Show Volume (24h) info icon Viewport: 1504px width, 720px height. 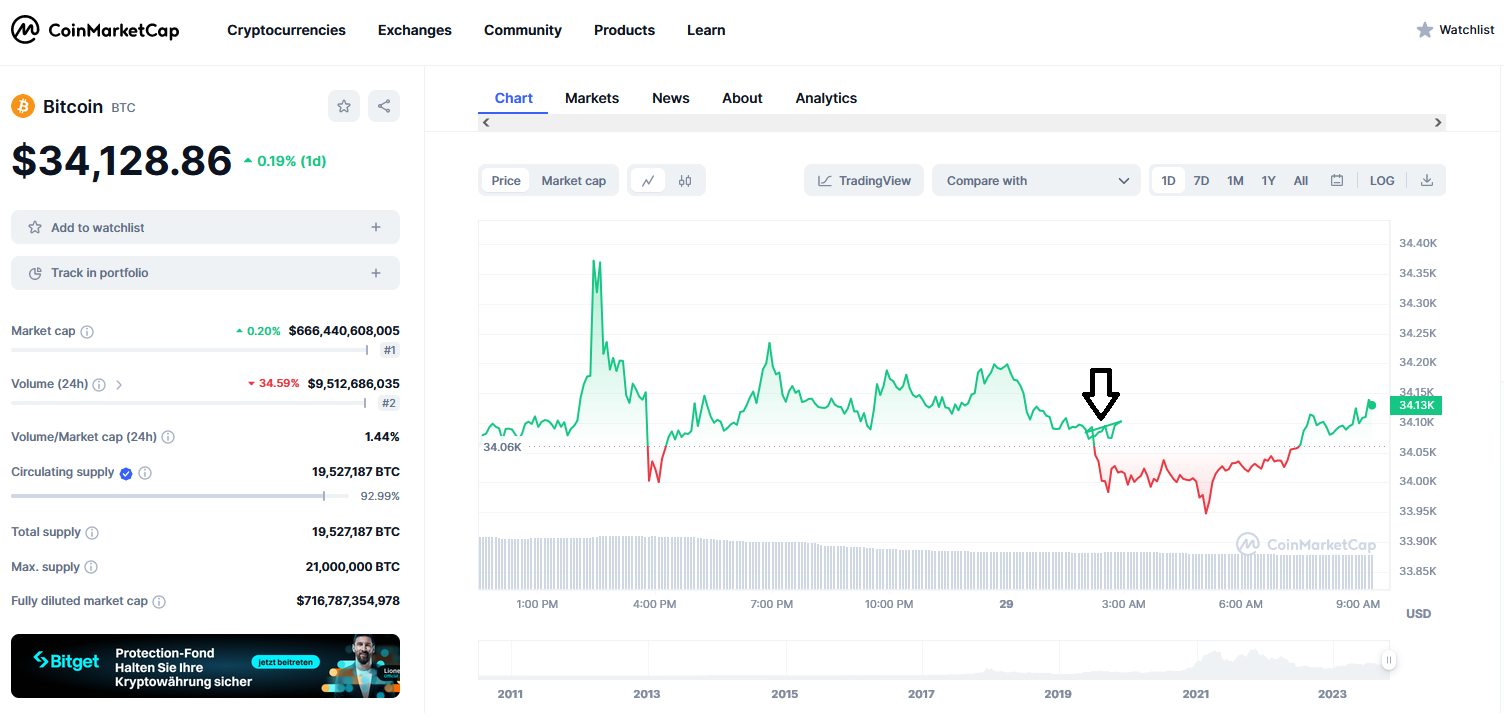(99, 384)
